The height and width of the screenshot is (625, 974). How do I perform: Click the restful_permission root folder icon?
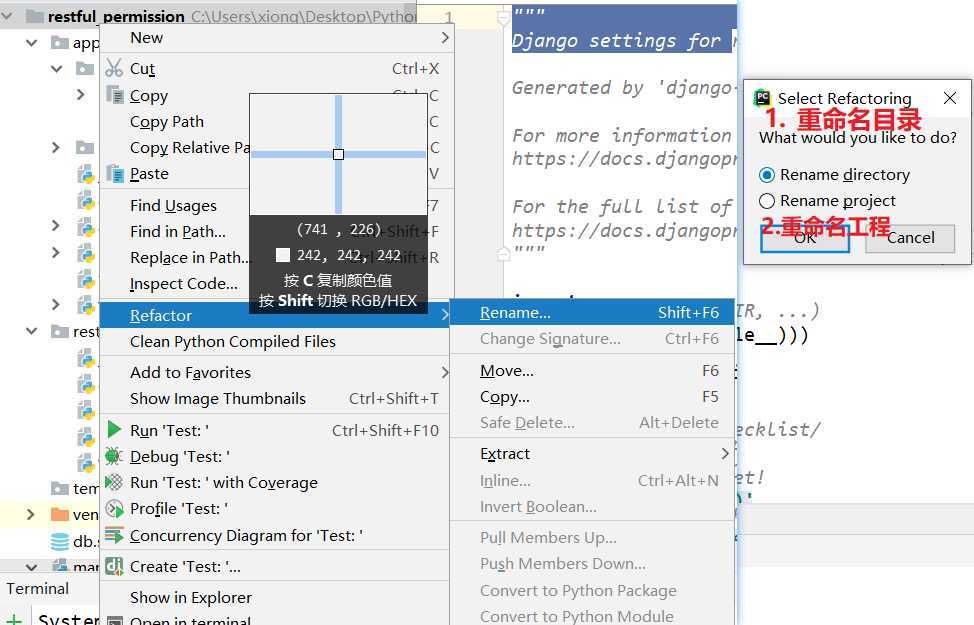pyautogui.click(x=35, y=16)
